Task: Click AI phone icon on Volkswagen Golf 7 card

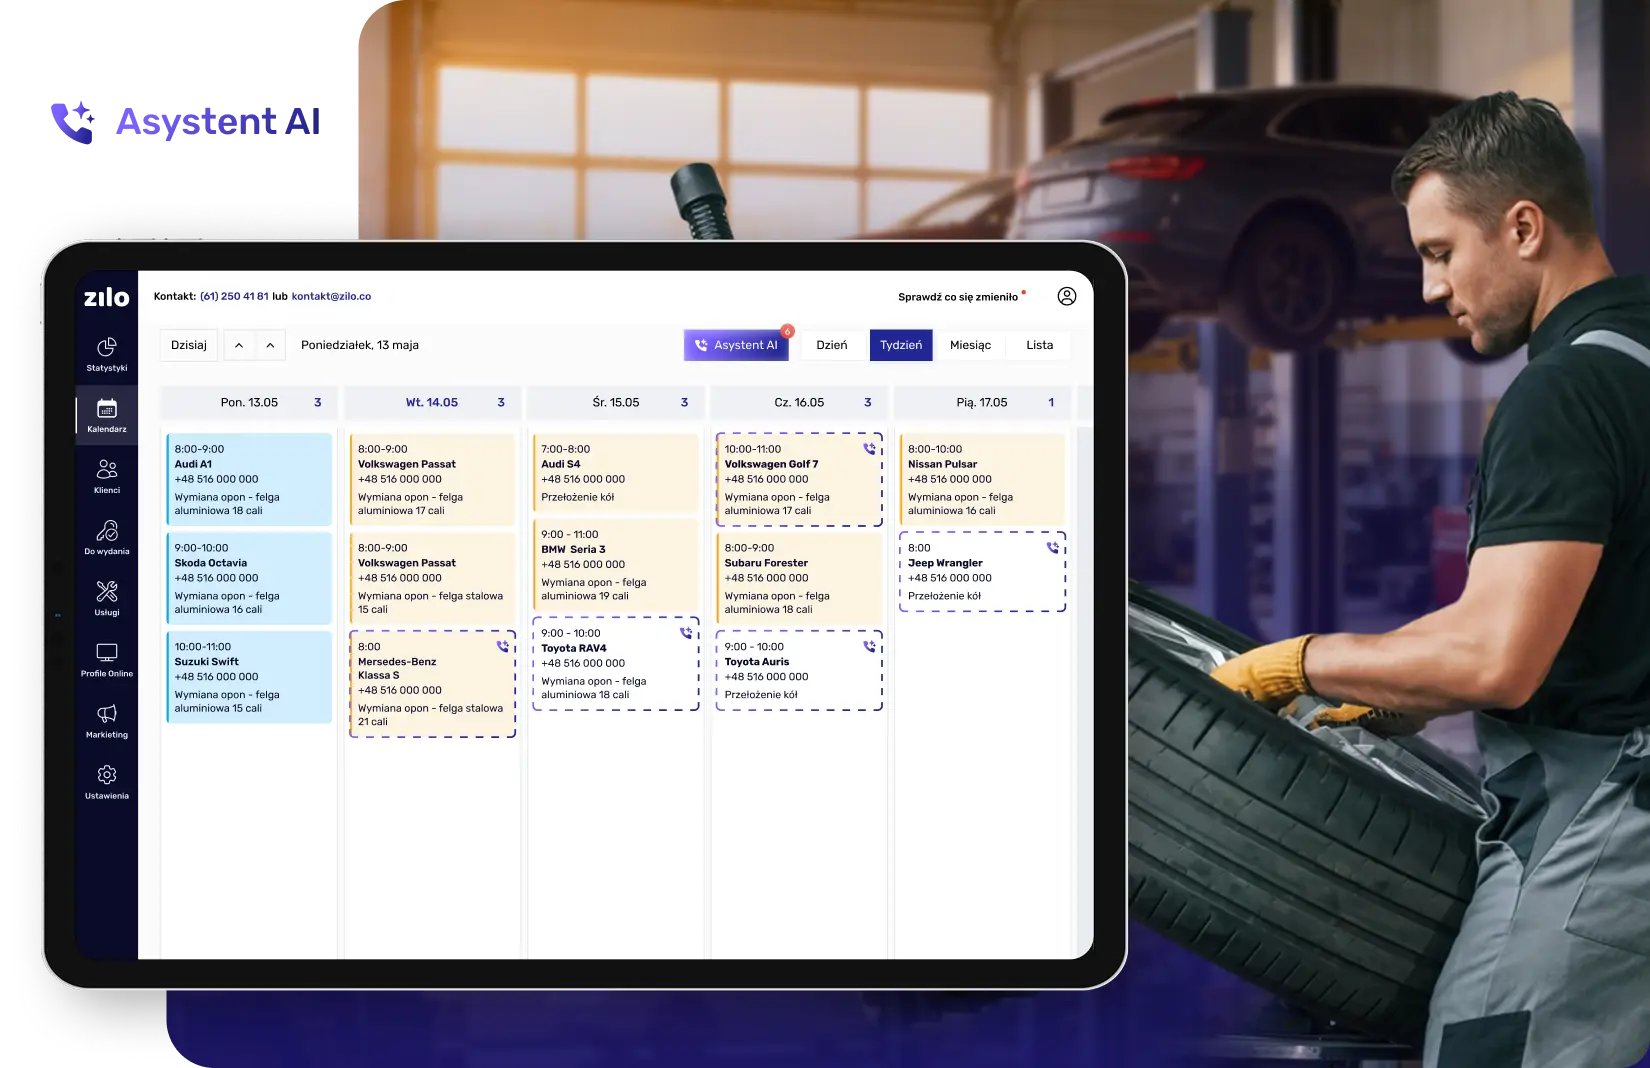Action: click(x=869, y=449)
